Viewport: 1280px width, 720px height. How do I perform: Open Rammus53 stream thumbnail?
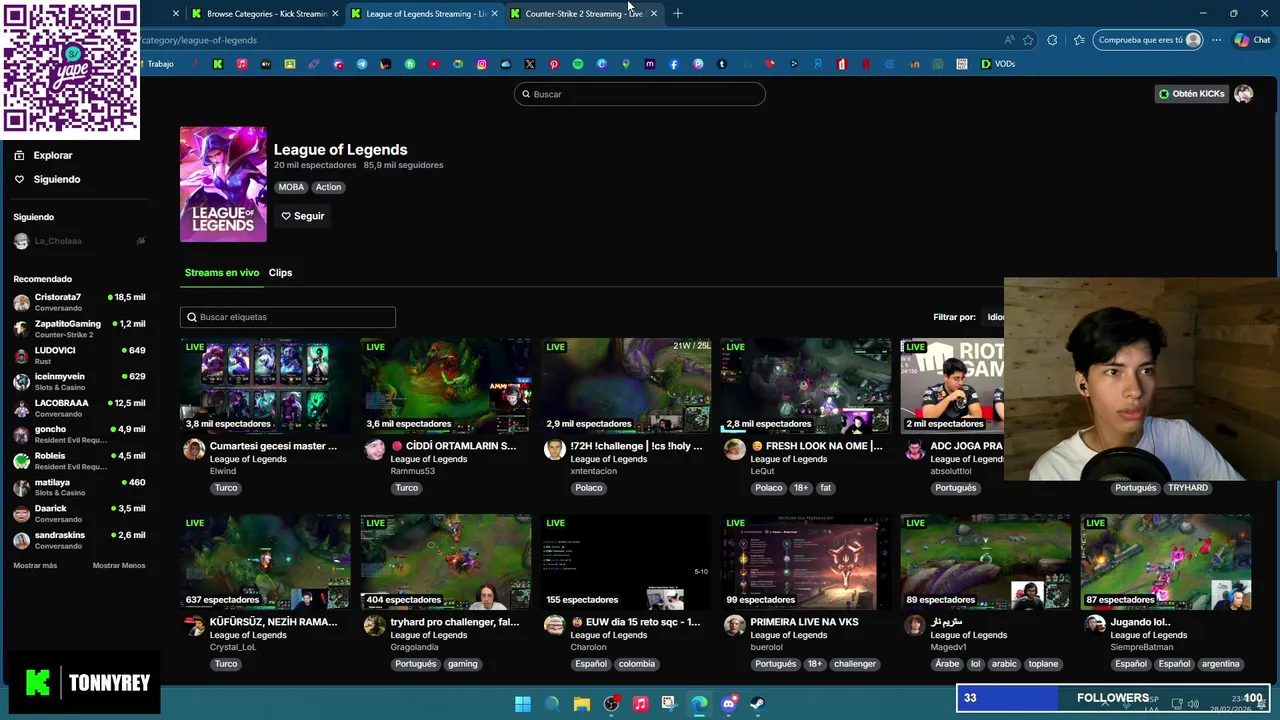pos(446,386)
